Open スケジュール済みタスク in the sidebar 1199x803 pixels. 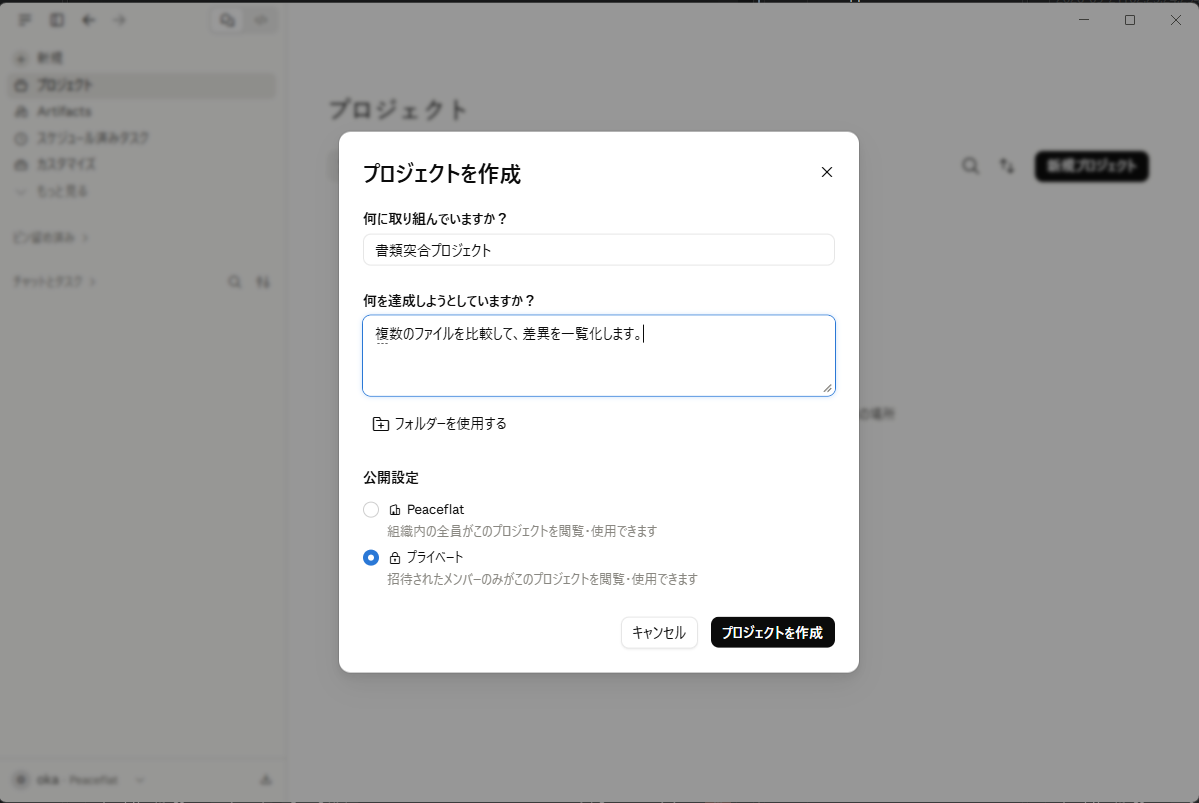[143, 138]
